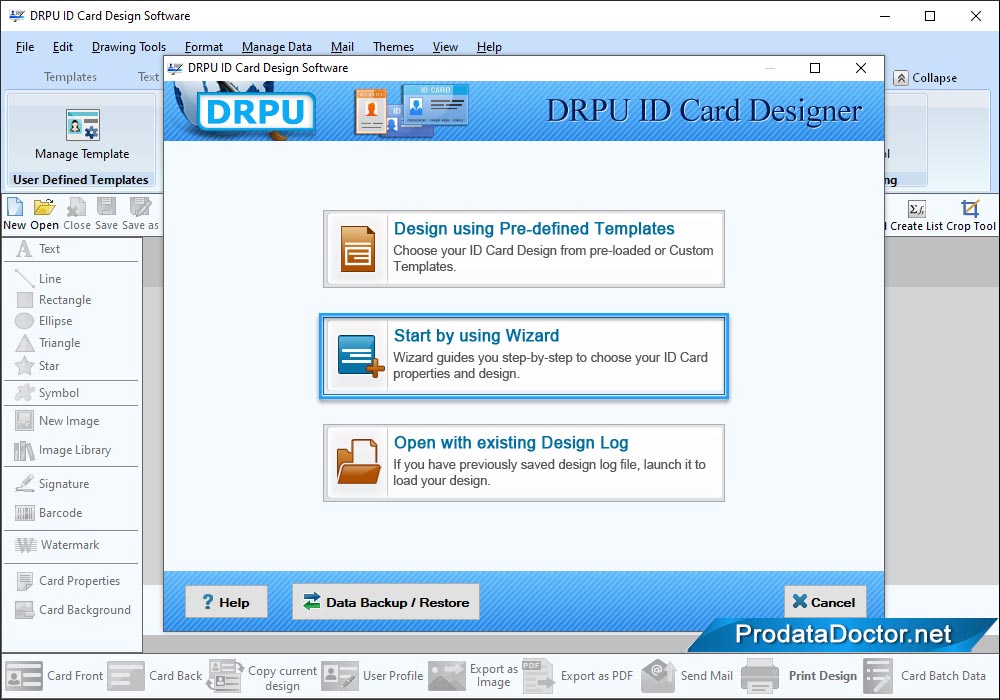This screenshot has height=700, width=1000.
Task: Open the Manage Data menu
Action: coord(277,47)
